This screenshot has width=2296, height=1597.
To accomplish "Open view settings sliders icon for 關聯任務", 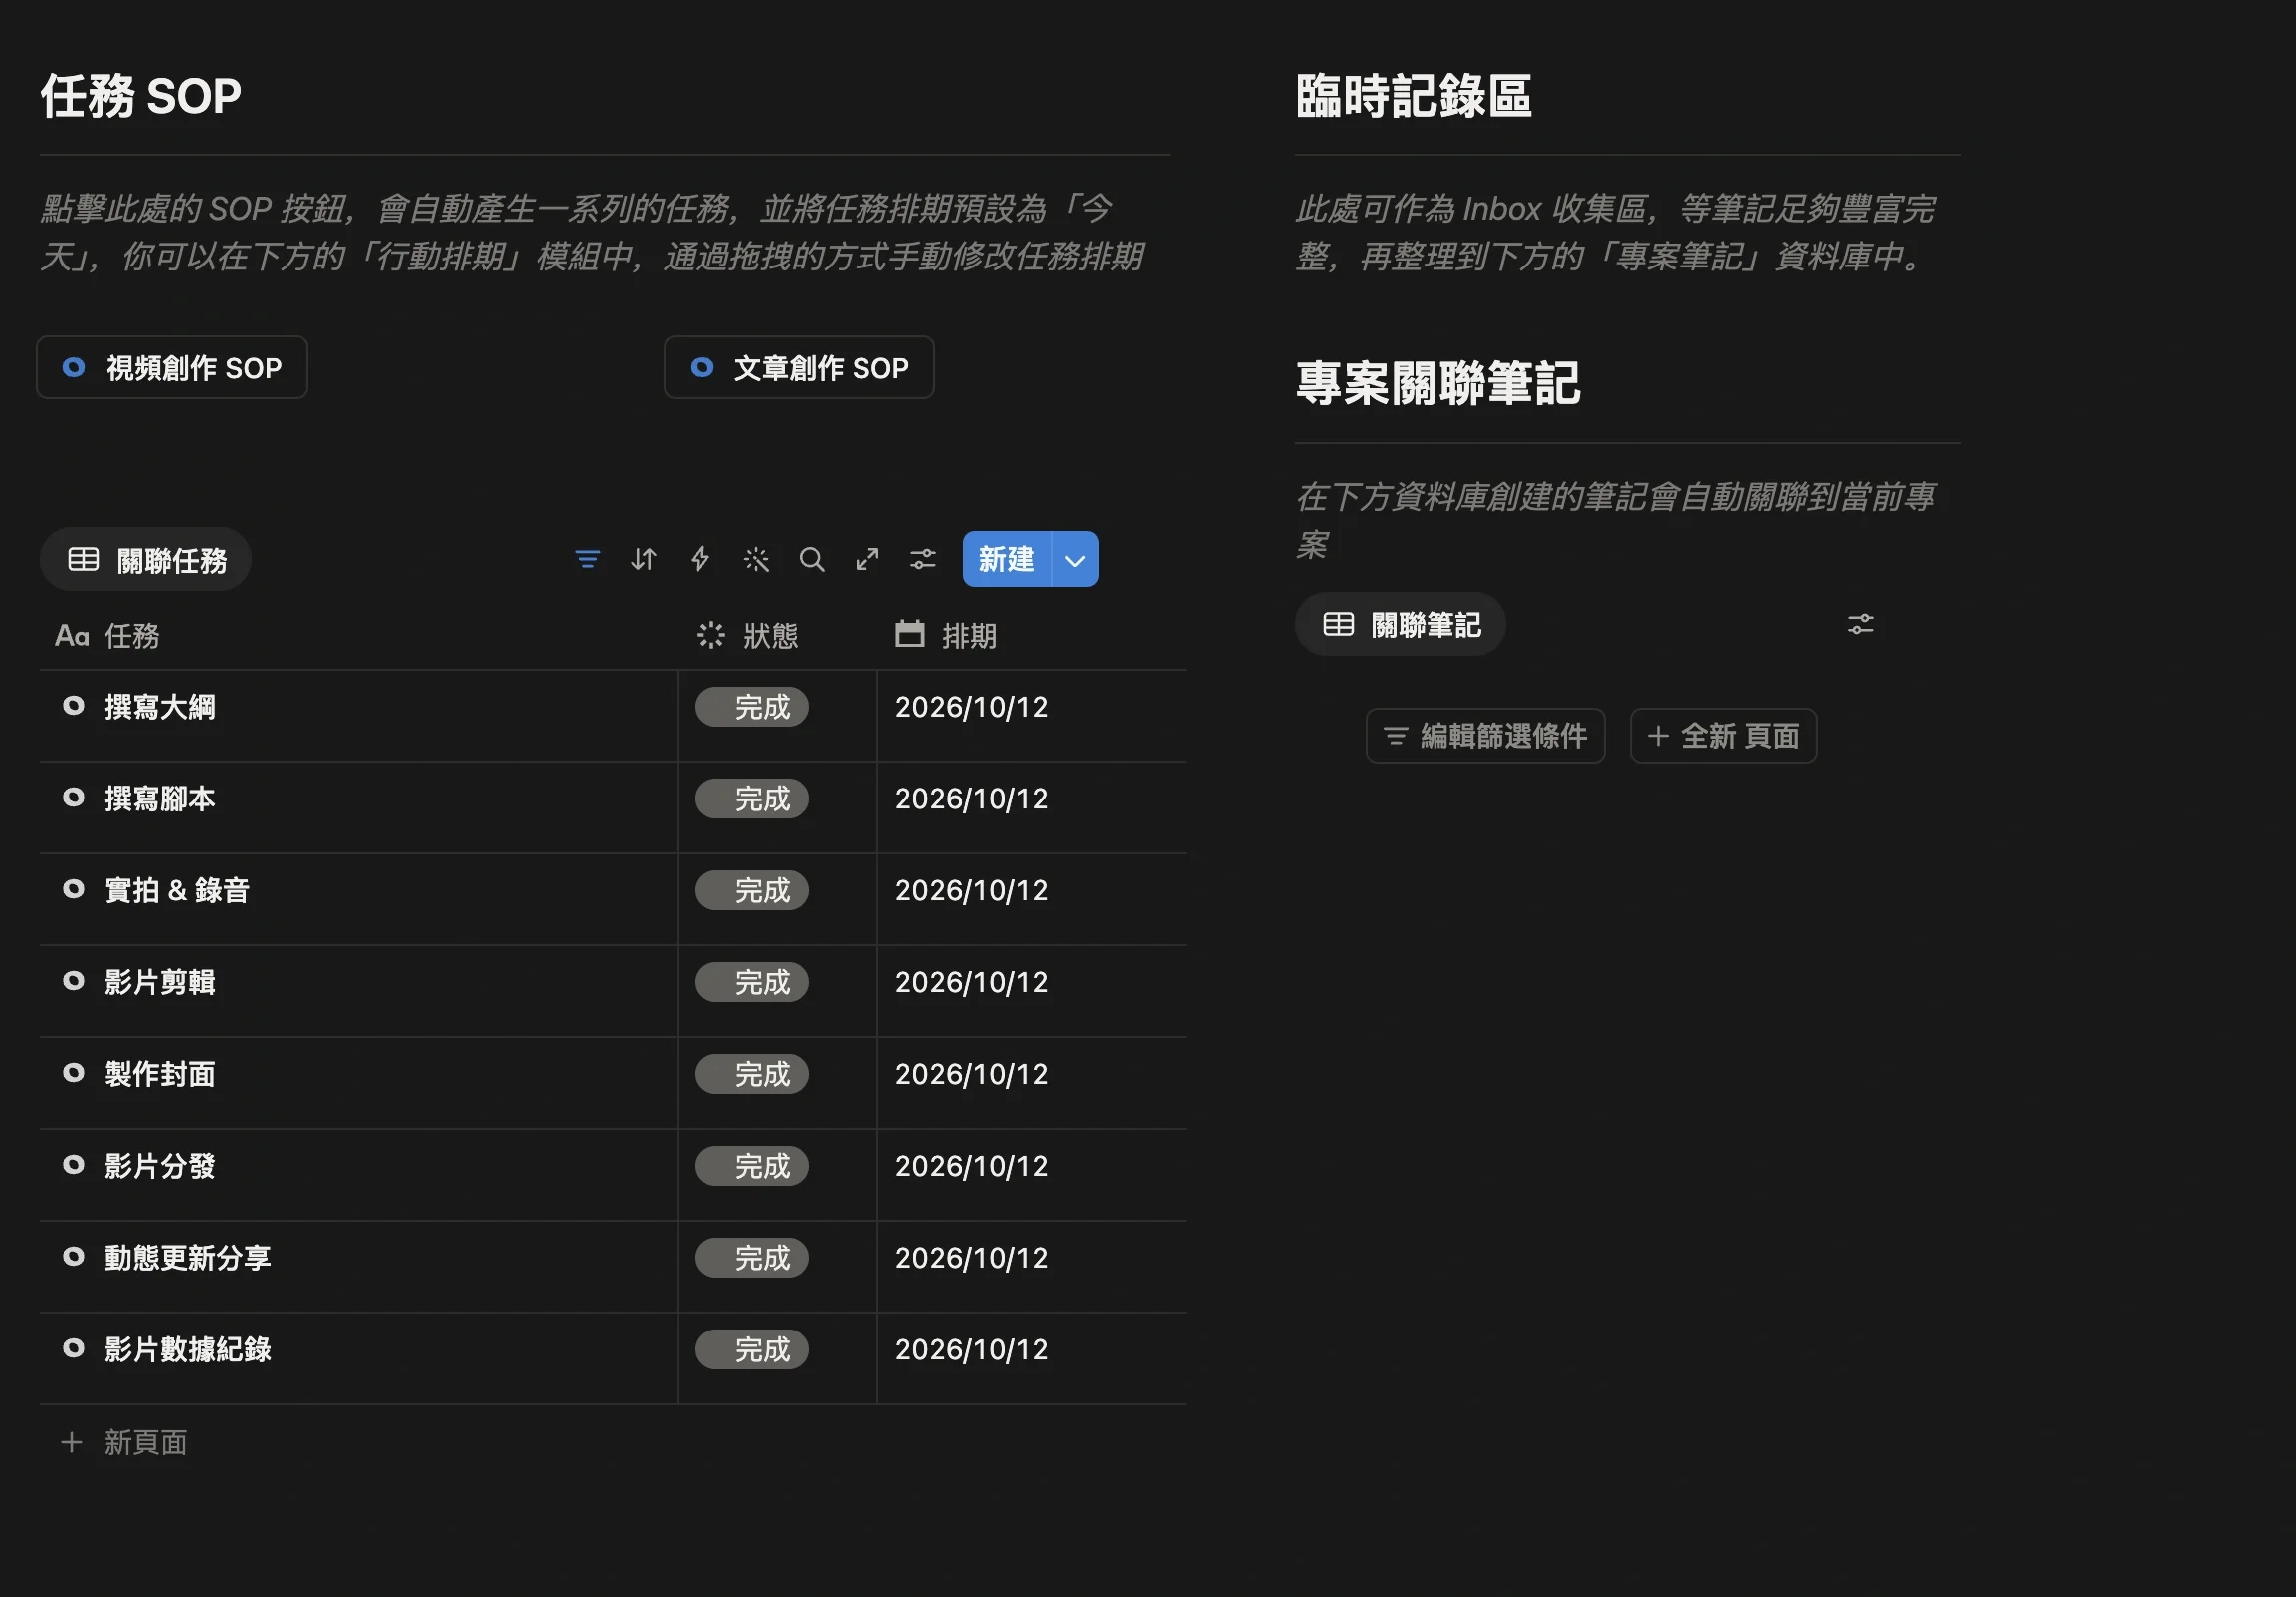I will point(923,559).
